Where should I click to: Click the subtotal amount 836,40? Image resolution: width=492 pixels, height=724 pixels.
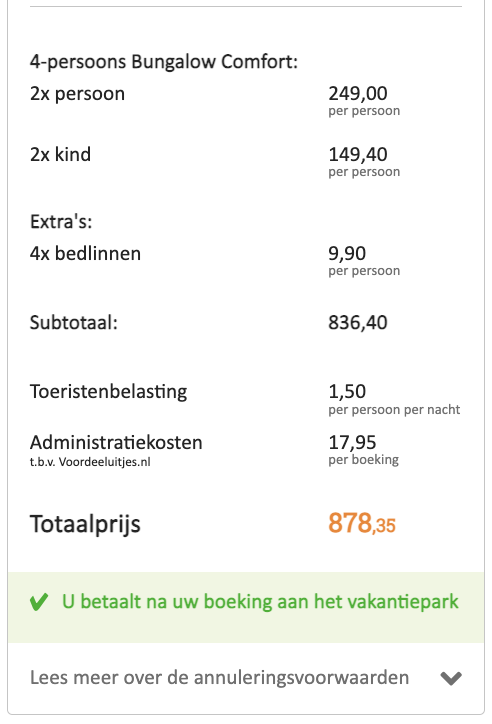coord(358,322)
